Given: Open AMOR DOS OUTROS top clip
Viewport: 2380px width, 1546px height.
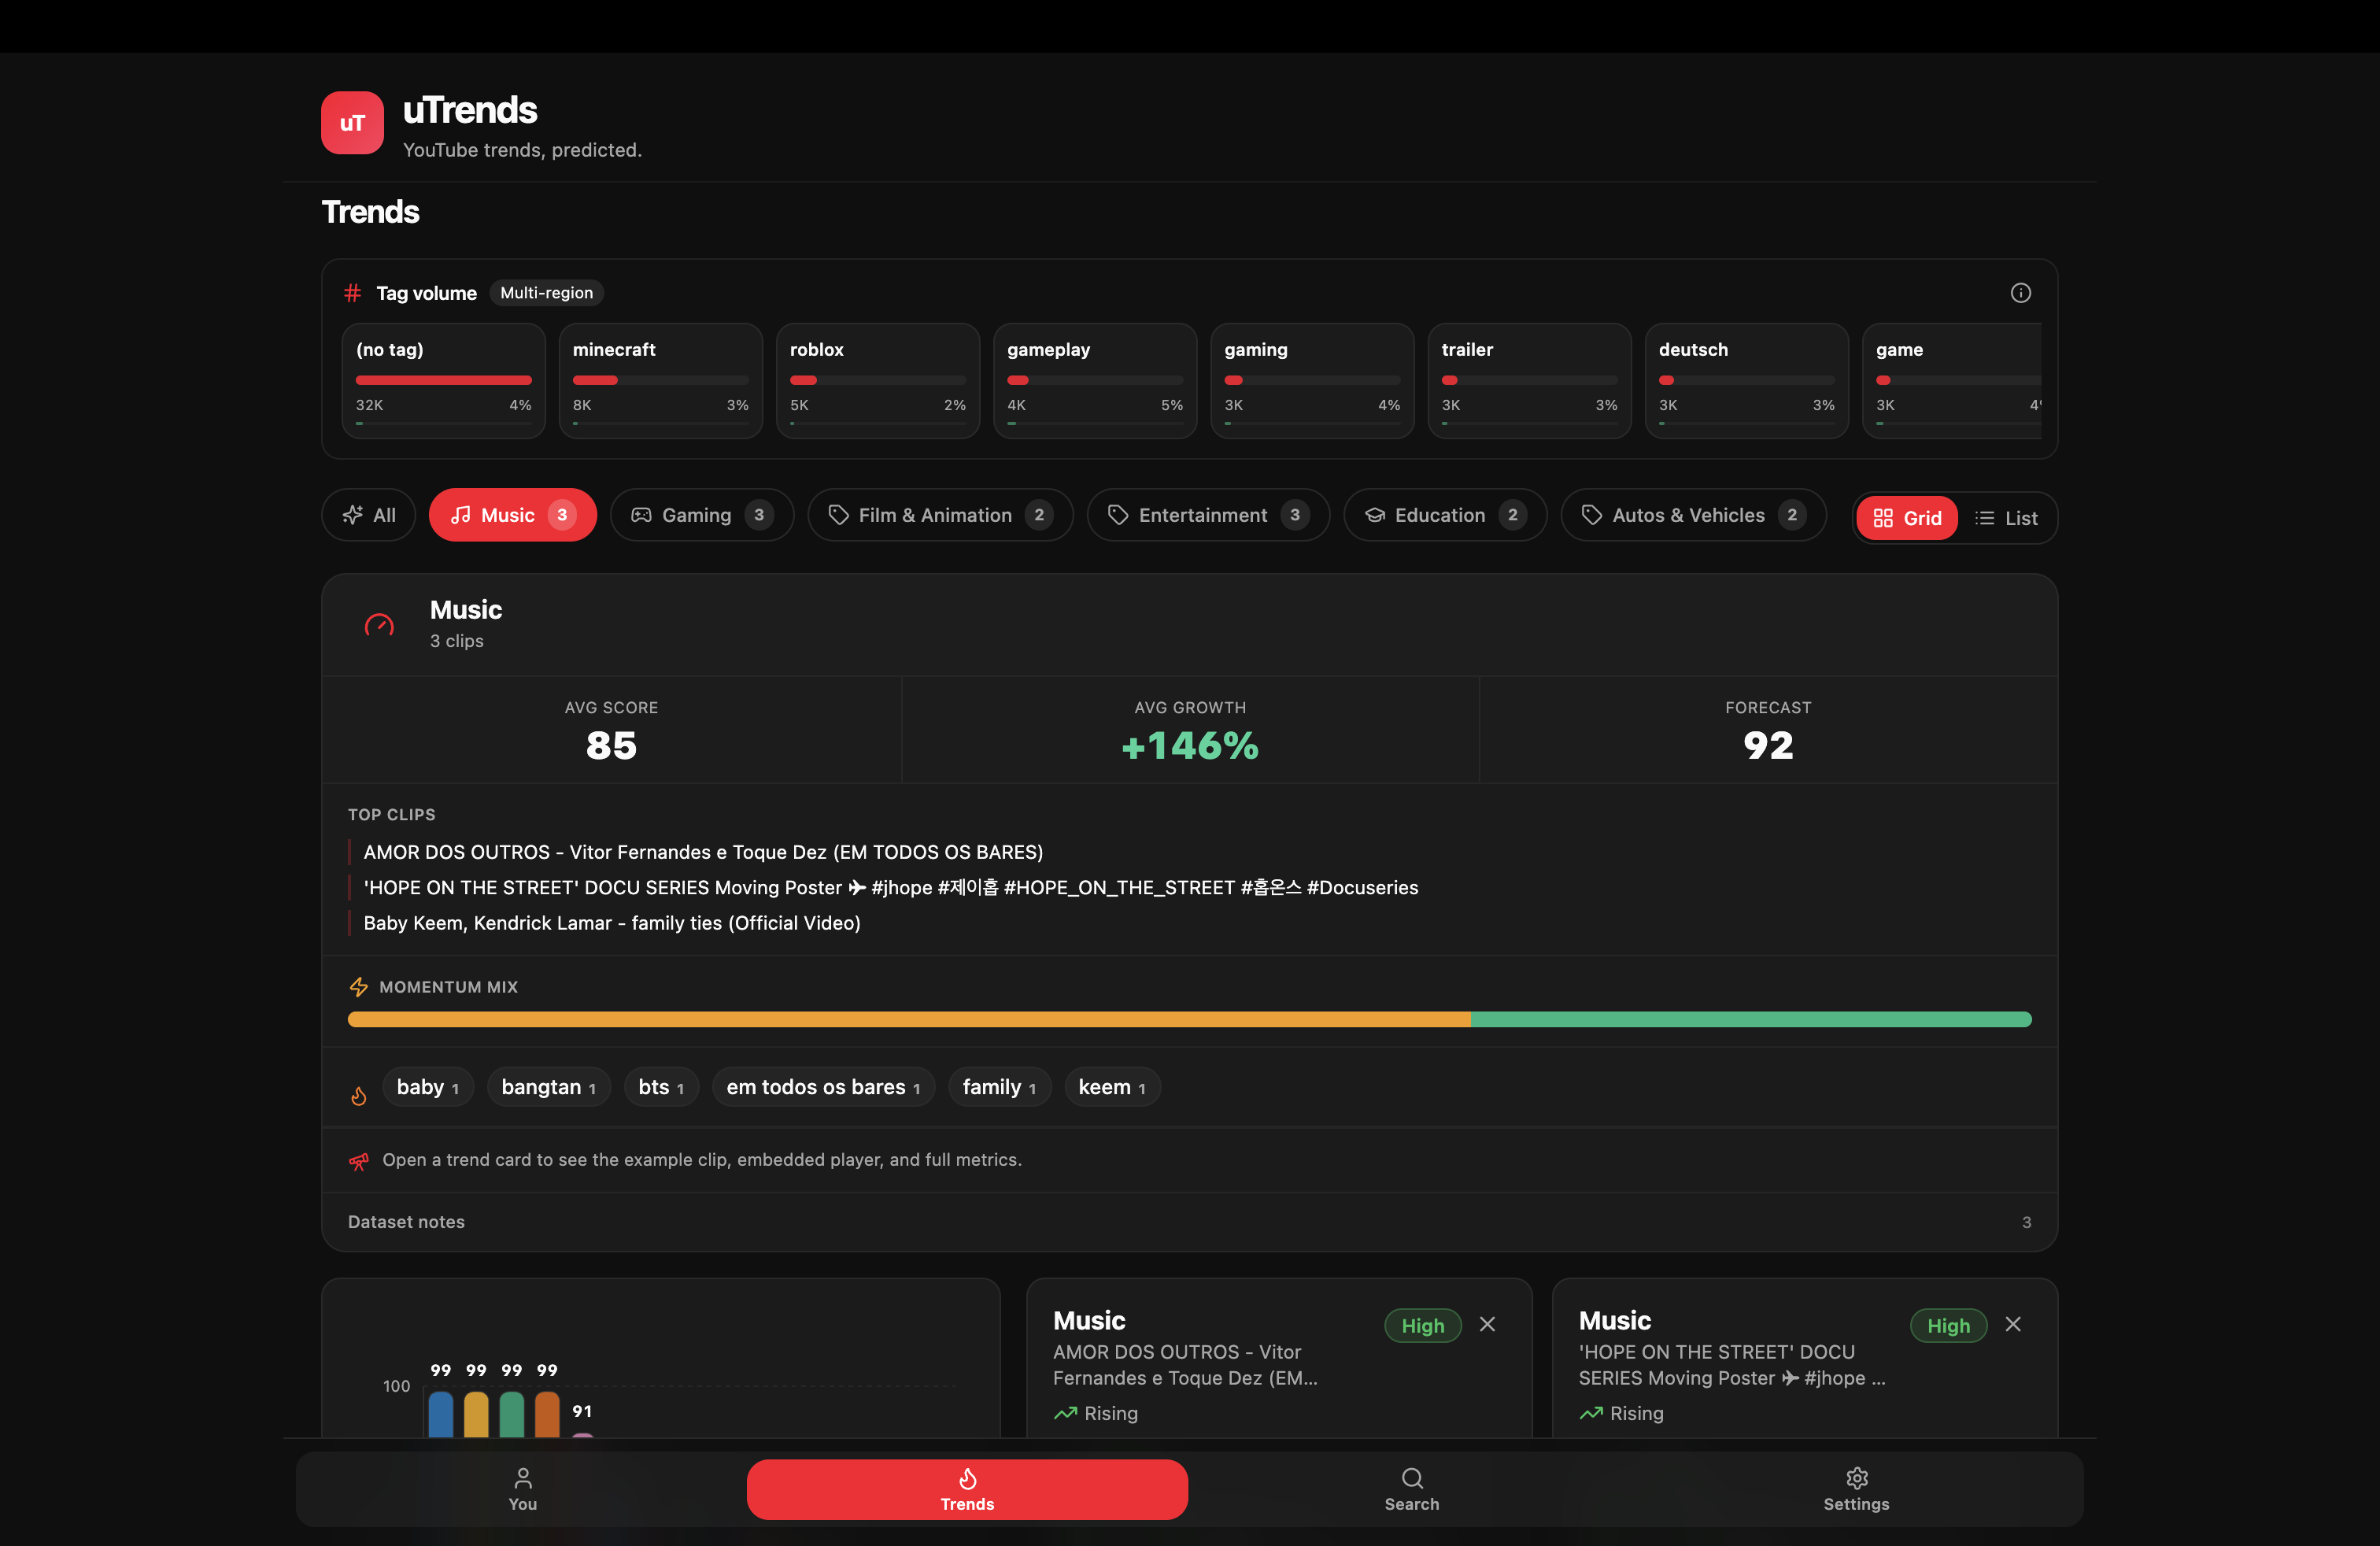Looking at the screenshot, I should coord(703,852).
